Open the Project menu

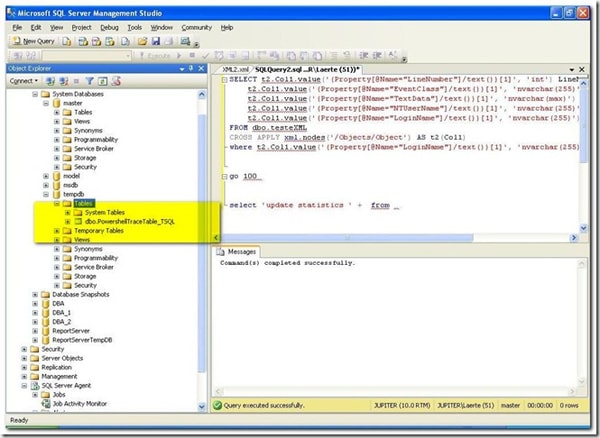pyautogui.click(x=82, y=28)
